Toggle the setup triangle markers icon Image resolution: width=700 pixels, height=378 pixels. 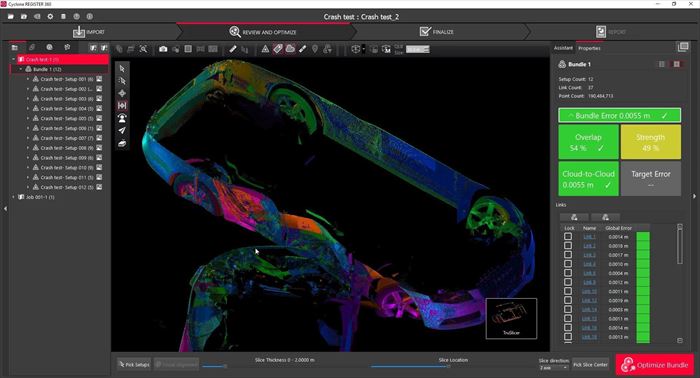point(265,49)
